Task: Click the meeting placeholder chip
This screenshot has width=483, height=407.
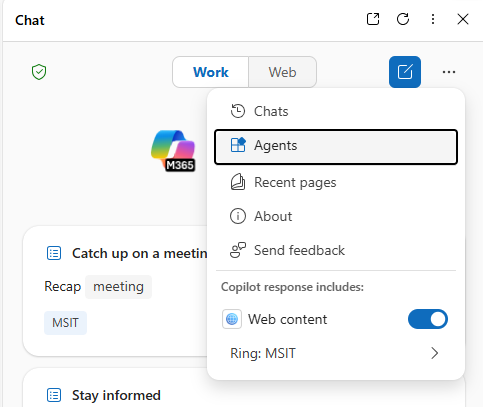Action: (118, 287)
